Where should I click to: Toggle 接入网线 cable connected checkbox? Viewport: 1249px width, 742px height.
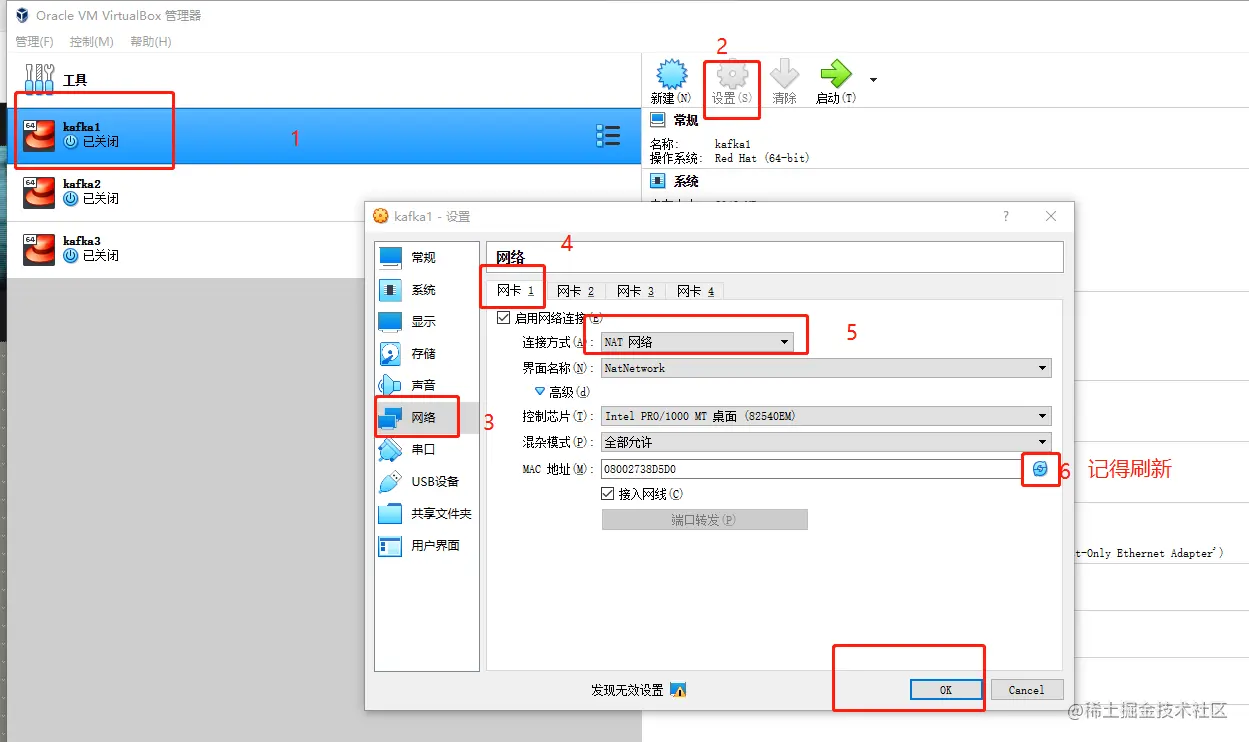607,493
